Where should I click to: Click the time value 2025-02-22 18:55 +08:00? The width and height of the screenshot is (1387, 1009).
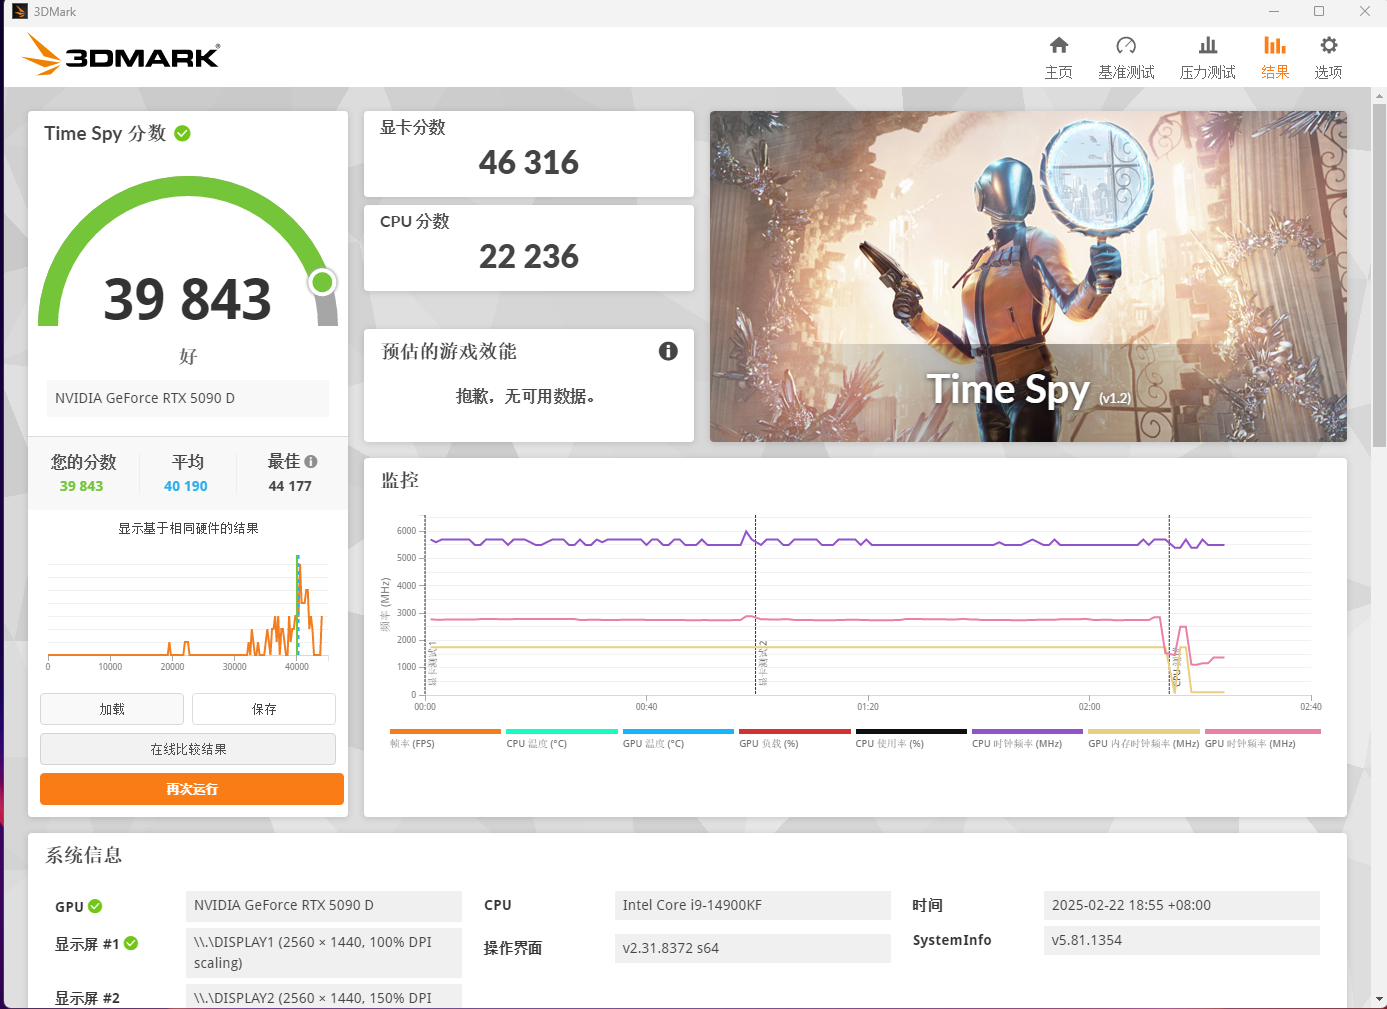1182,905
